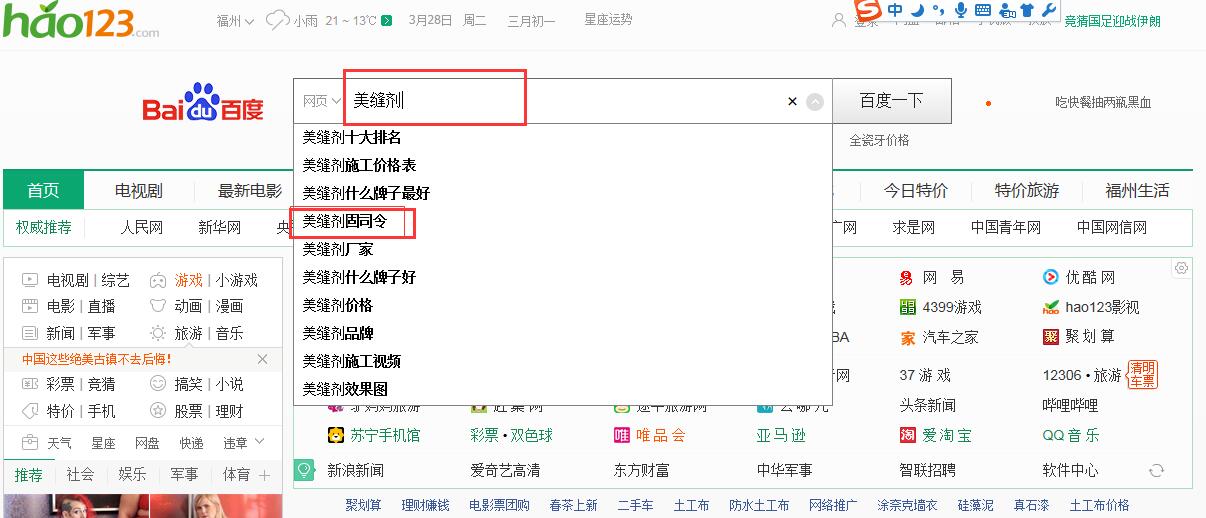
Task: Click the anime bear icon
Action: click(158, 306)
